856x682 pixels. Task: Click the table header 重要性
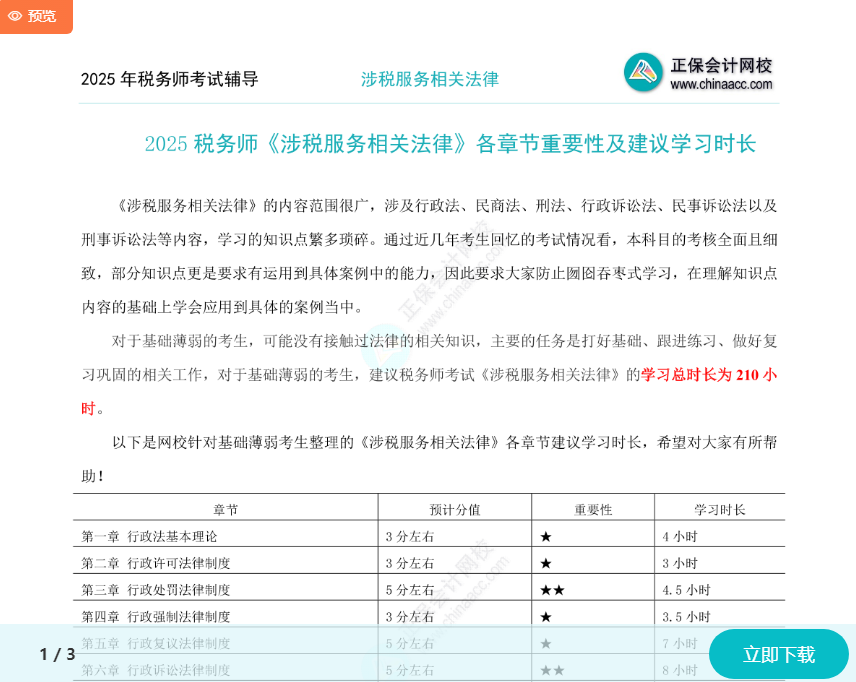(x=593, y=509)
